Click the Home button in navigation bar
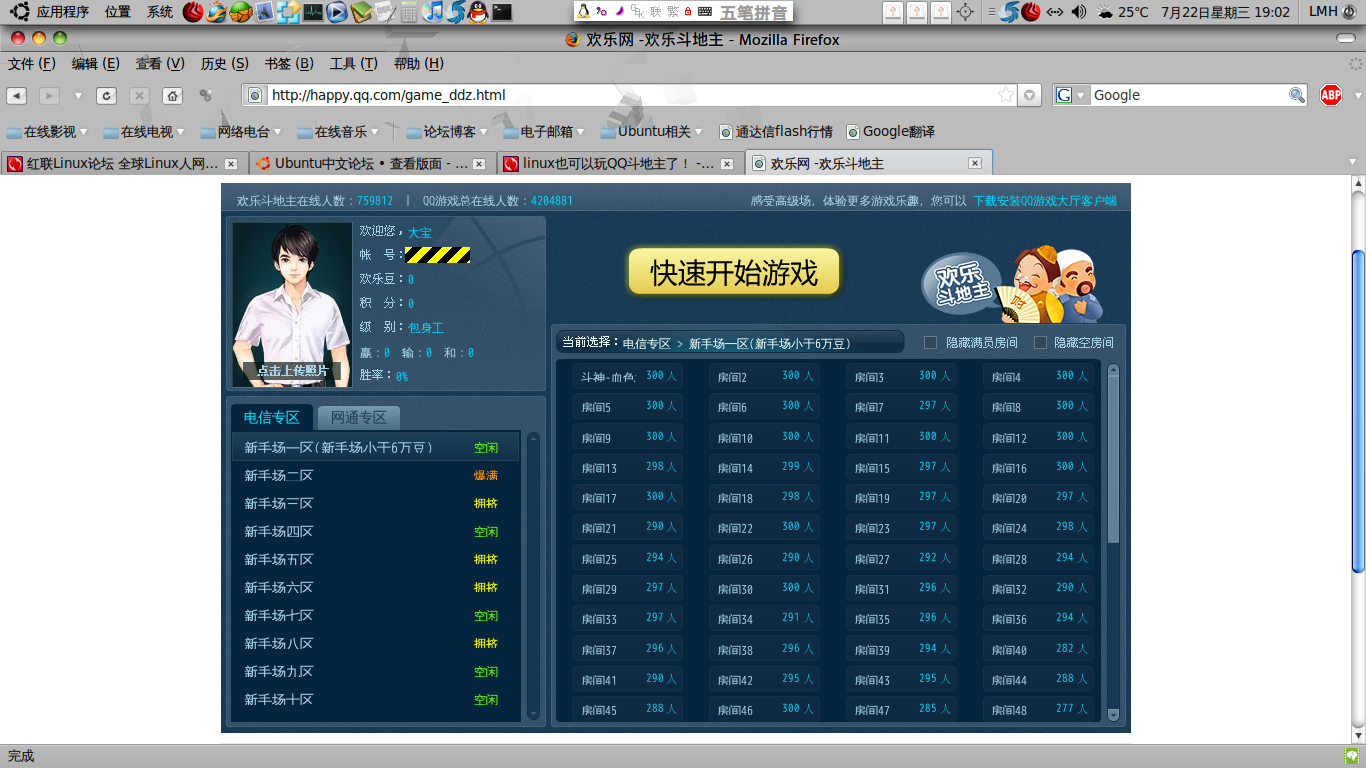Screen dimensions: 1366x768 click(x=173, y=96)
